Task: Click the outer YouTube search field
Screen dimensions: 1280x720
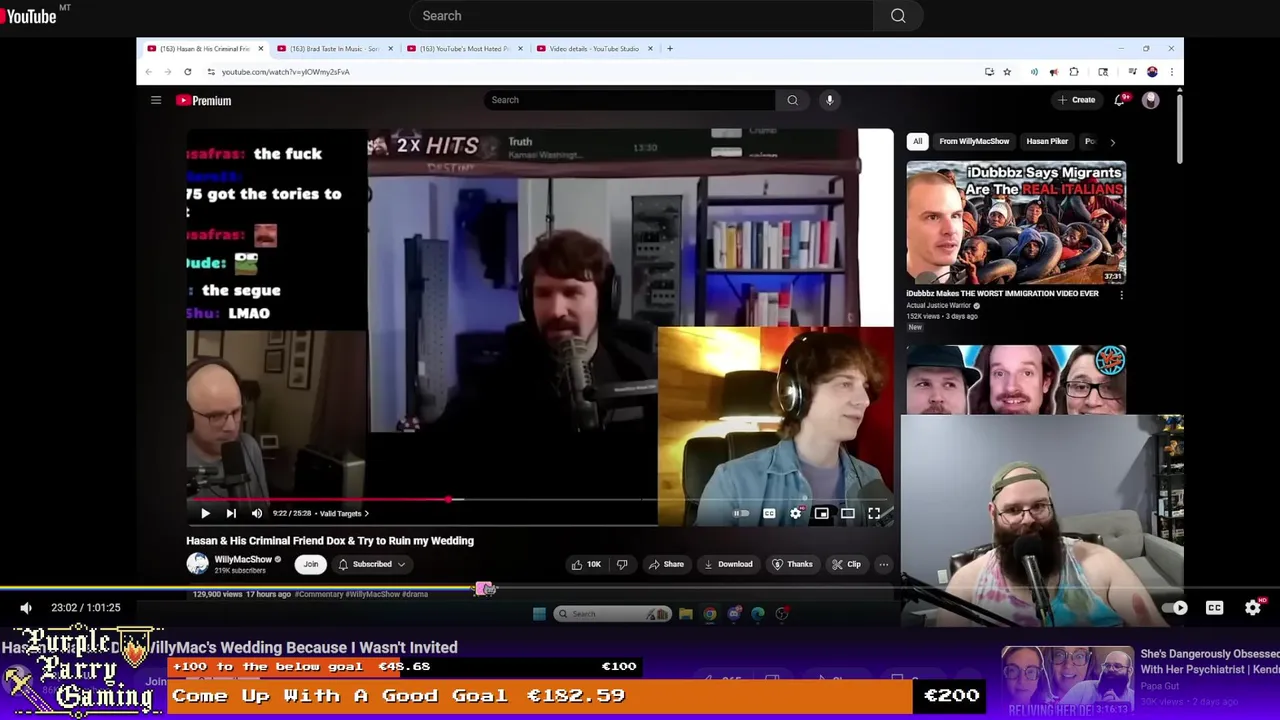Action: tap(641, 16)
